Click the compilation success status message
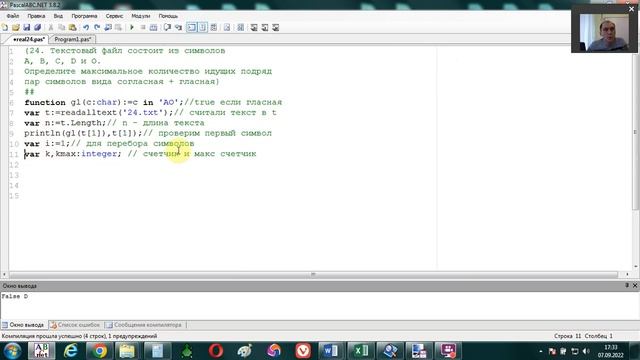The width and height of the screenshot is (640, 360). (x=79, y=336)
